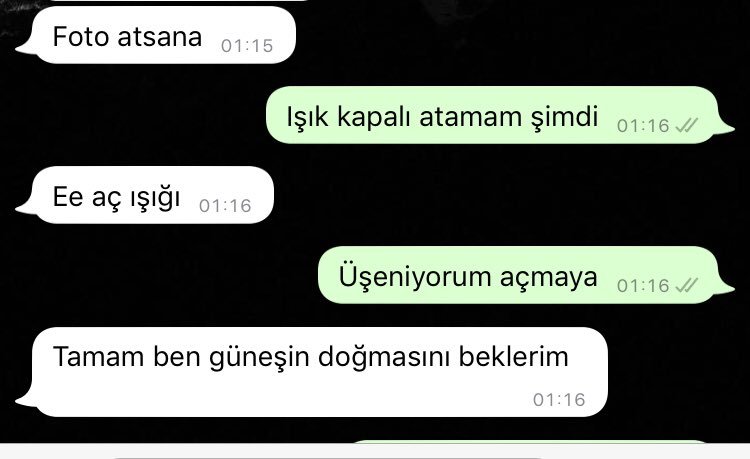The height and width of the screenshot is (459, 750).
Task: Click the 01:16 time on "Üşeniyorum açmaya"
Action: [x=643, y=285]
